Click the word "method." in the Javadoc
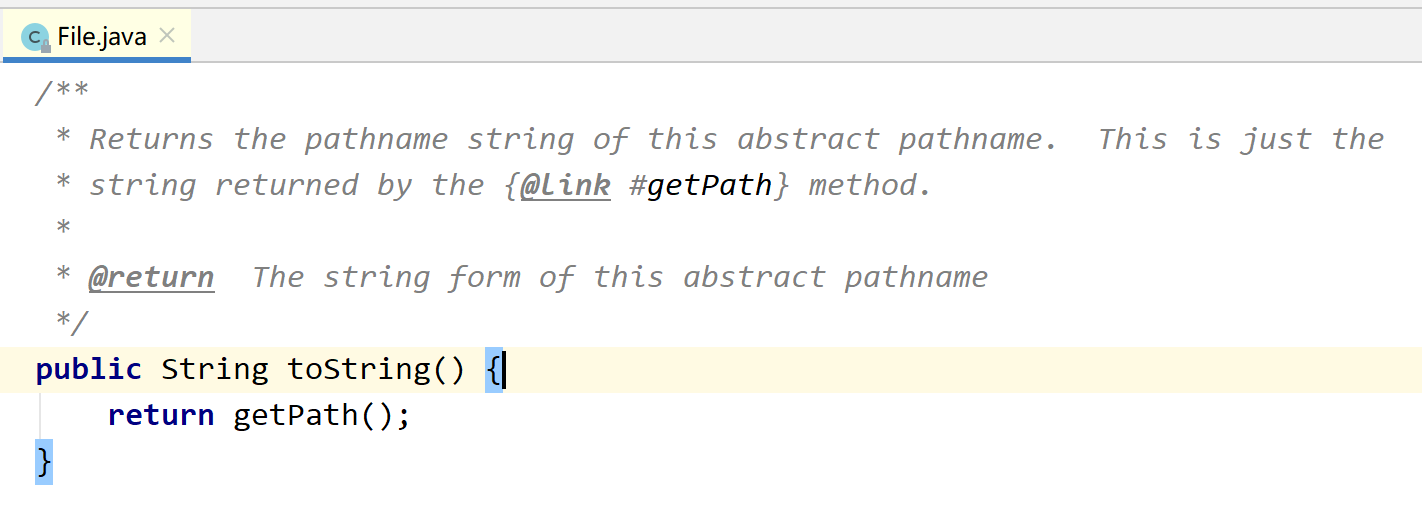Viewport: 1422px width, 513px height. click(870, 185)
